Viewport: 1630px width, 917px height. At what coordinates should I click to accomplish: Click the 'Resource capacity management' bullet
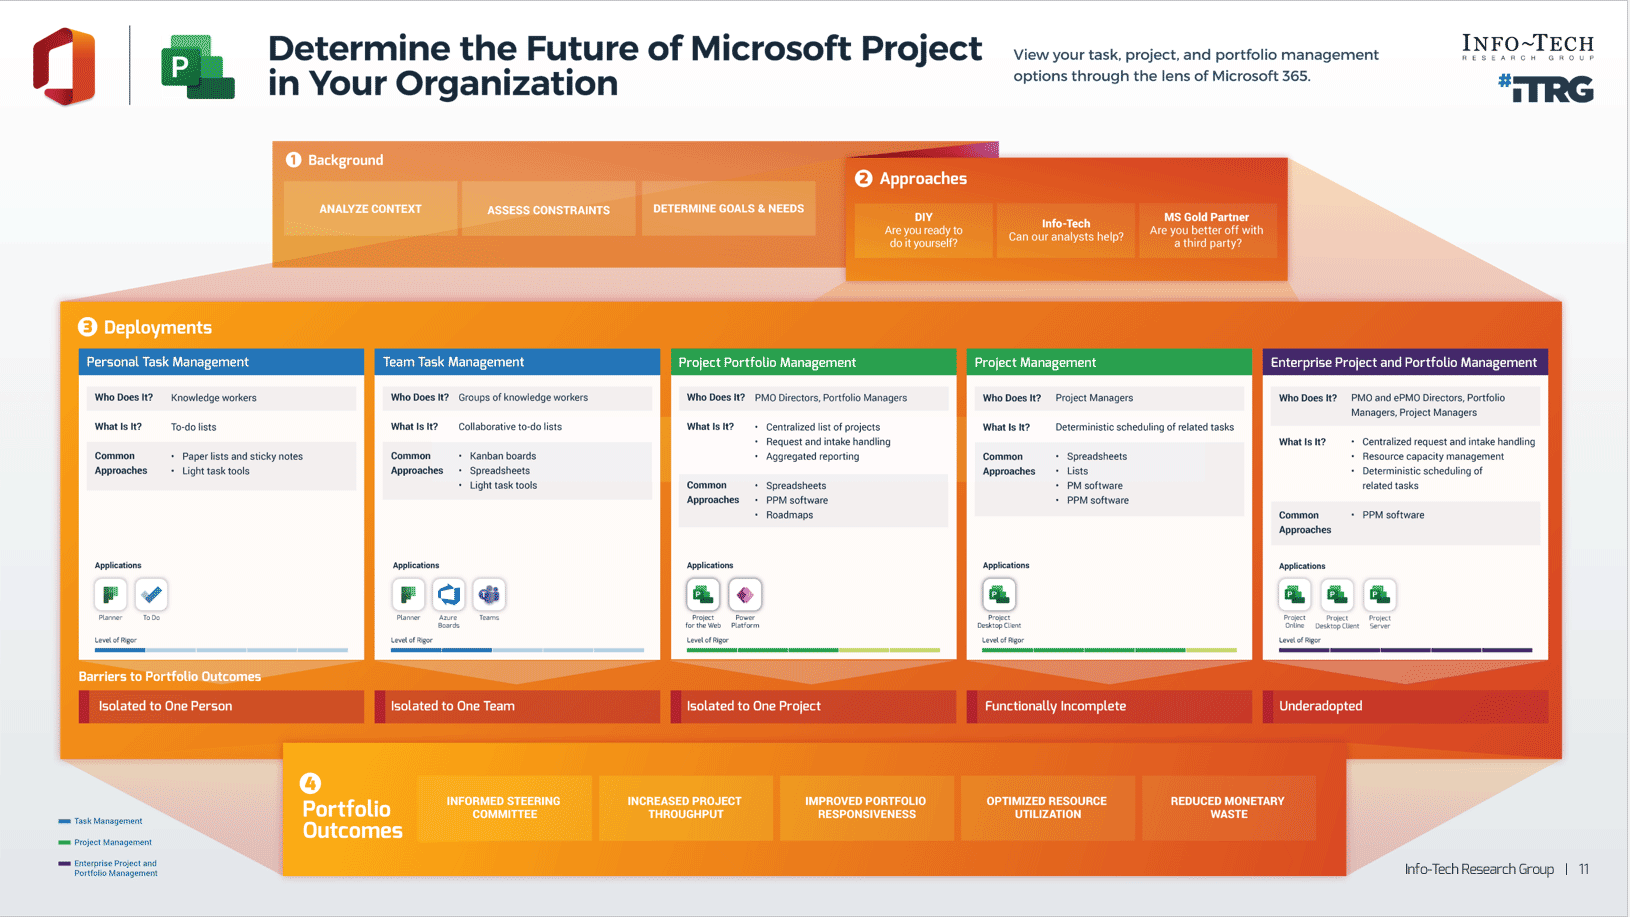pos(1433,456)
